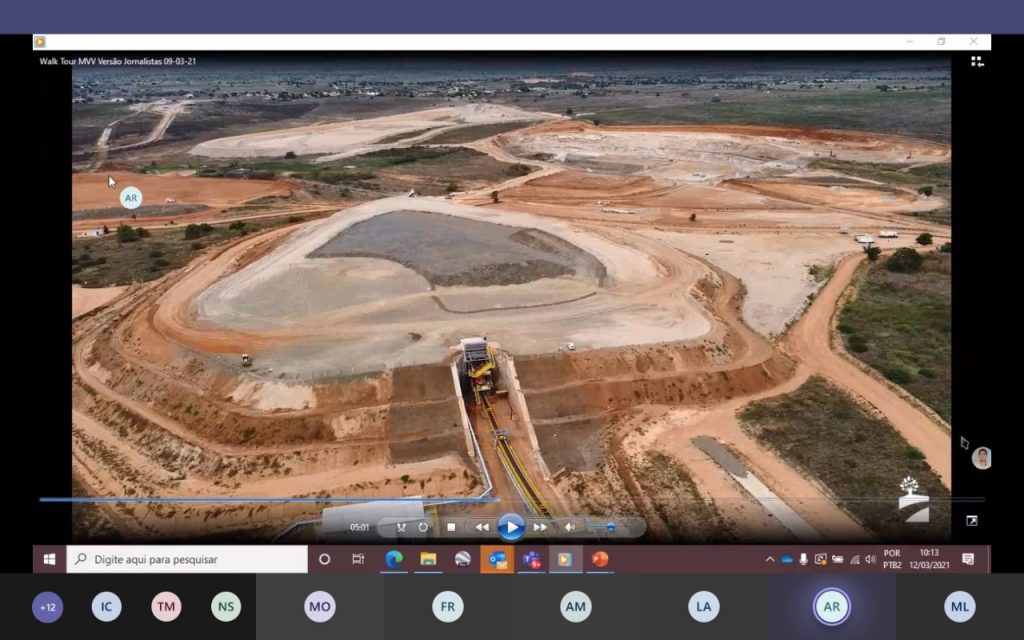Expand the +12 more participants bubble
The width and height of the screenshot is (1024, 640).
(x=47, y=607)
